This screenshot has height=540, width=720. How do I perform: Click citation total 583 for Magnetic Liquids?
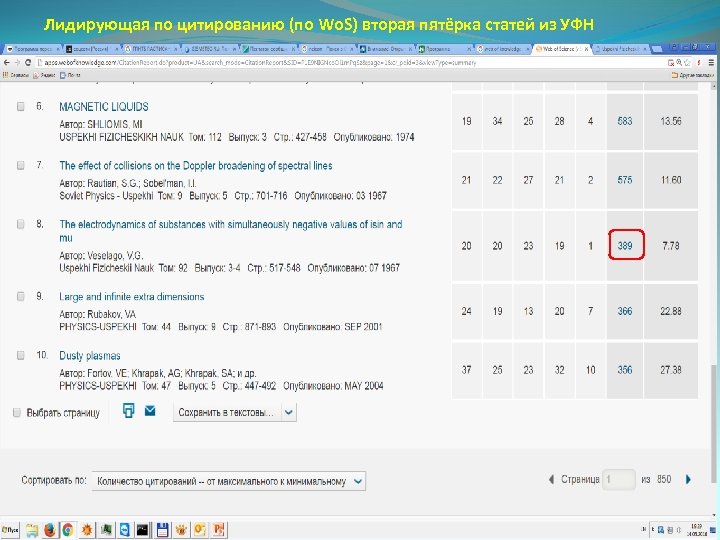click(x=624, y=121)
